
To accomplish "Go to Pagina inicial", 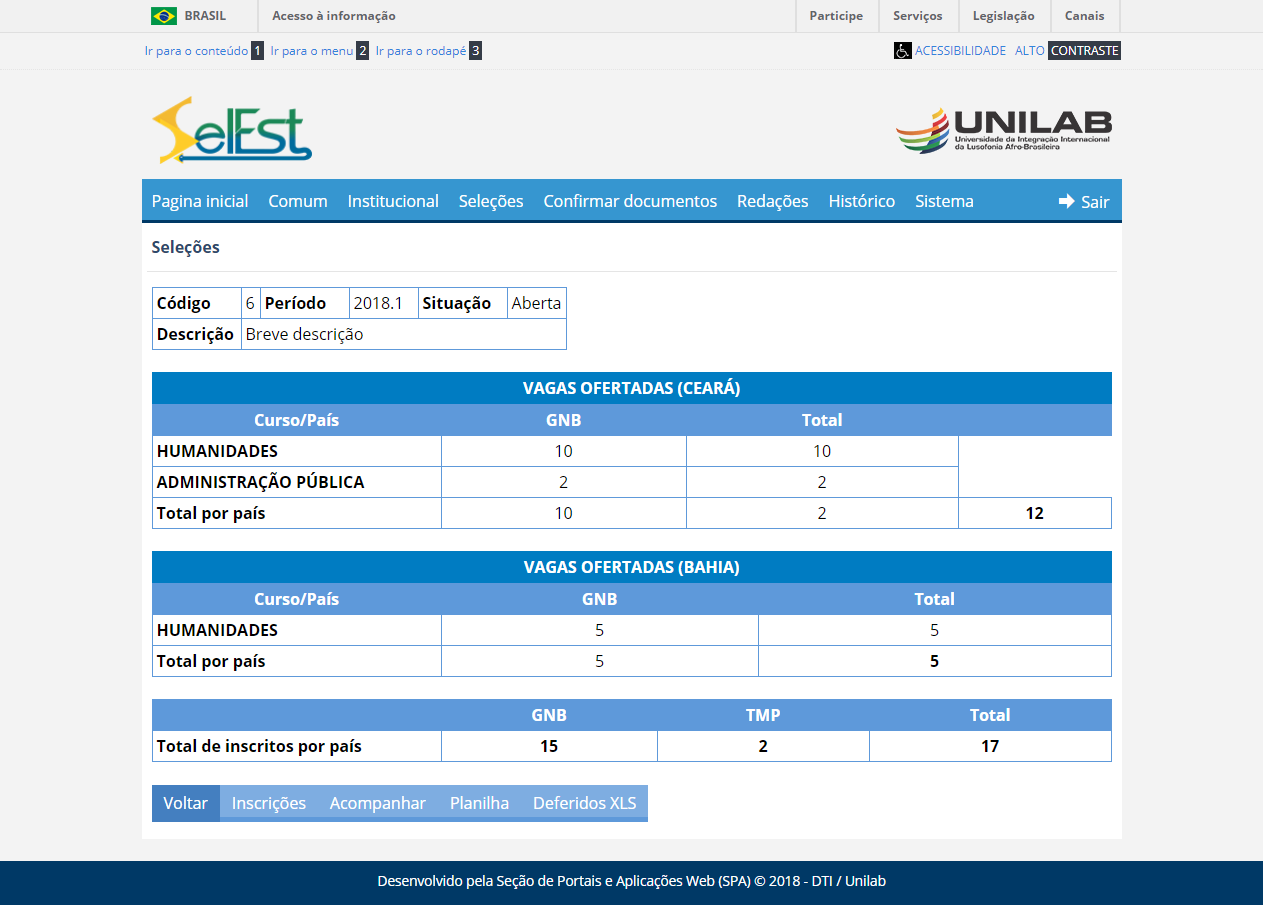I will coord(200,201).
